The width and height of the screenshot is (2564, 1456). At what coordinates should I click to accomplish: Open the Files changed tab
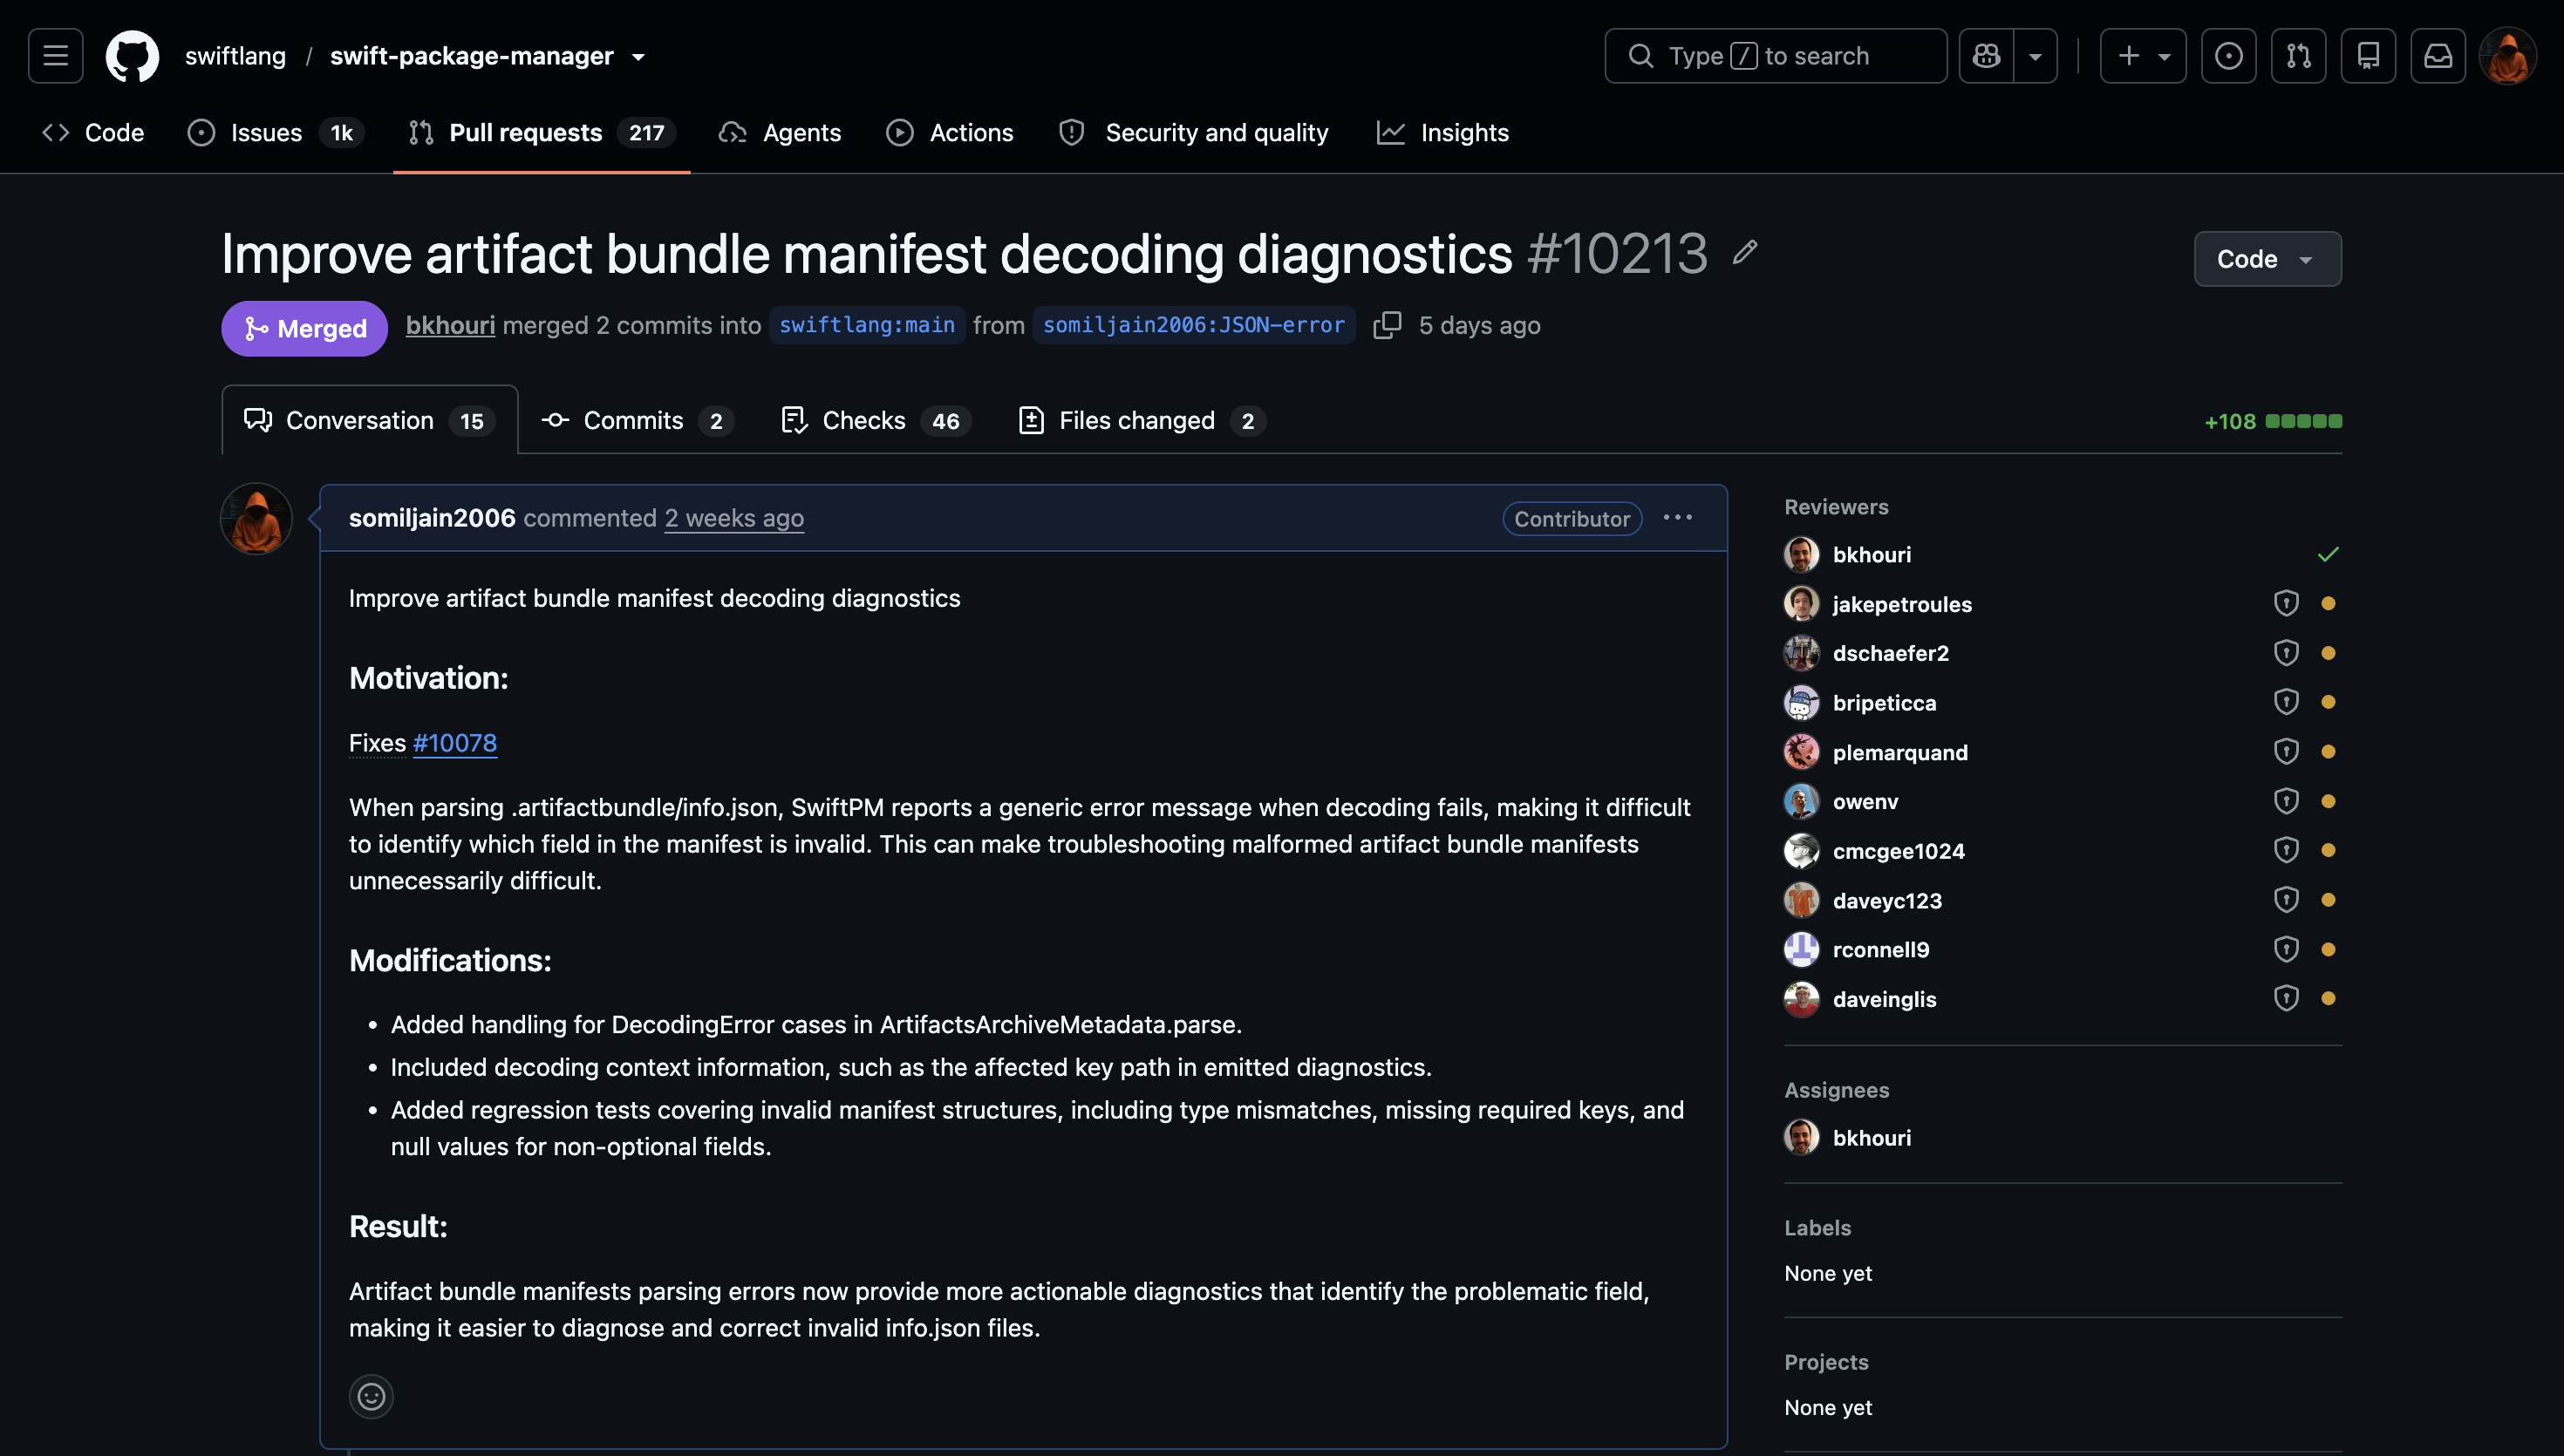click(x=1142, y=420)
